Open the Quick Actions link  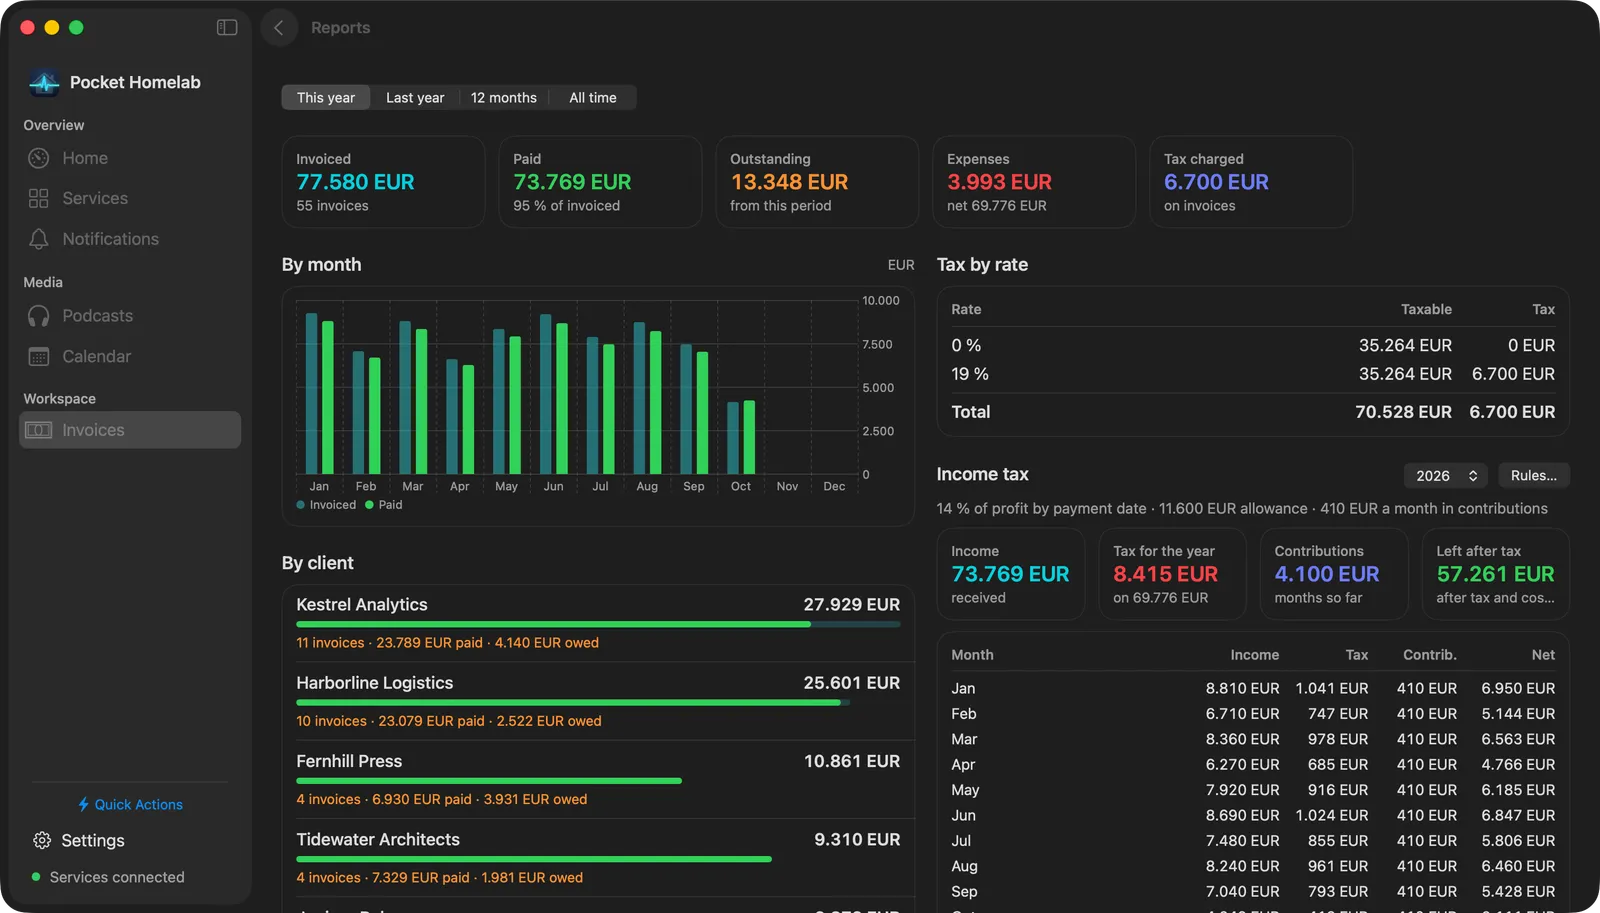click(x=131, y=805)
